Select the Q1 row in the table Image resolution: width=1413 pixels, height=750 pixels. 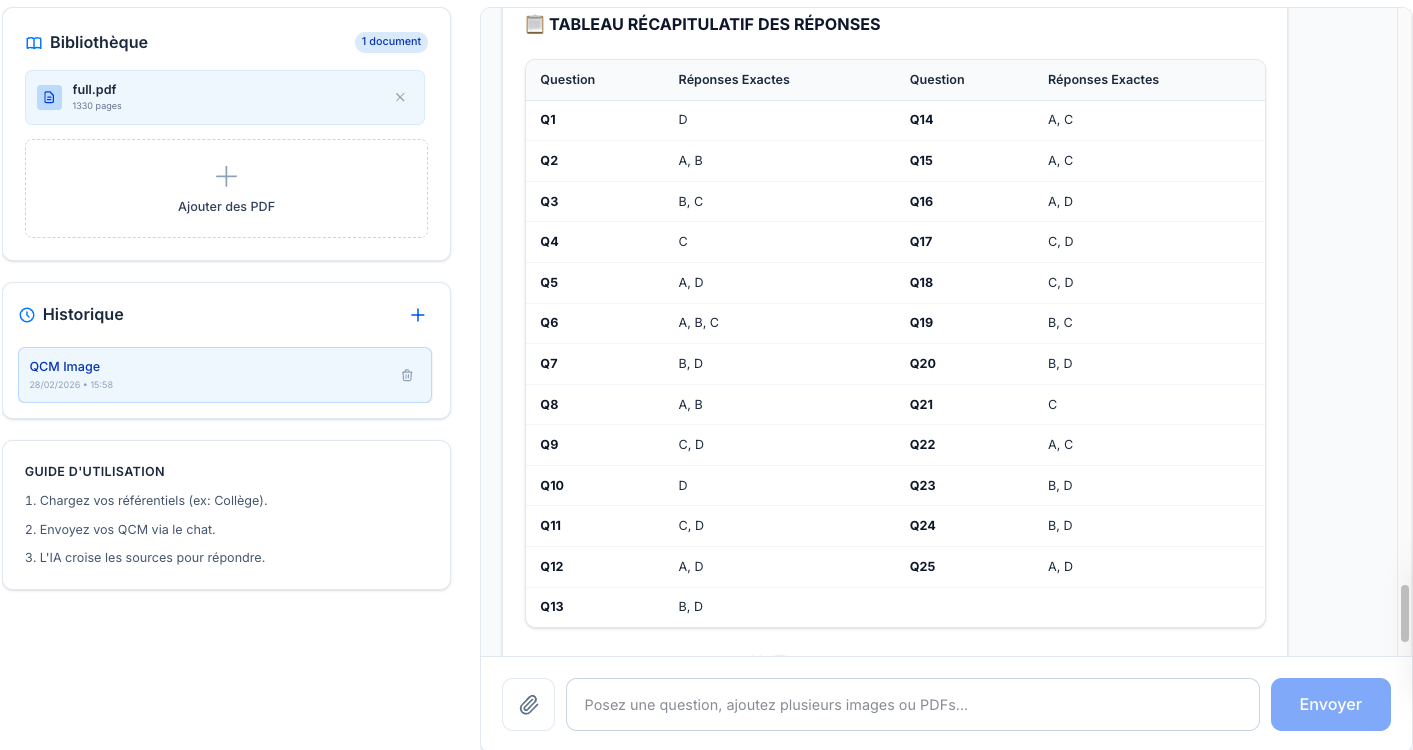click(x=548, y=120)
